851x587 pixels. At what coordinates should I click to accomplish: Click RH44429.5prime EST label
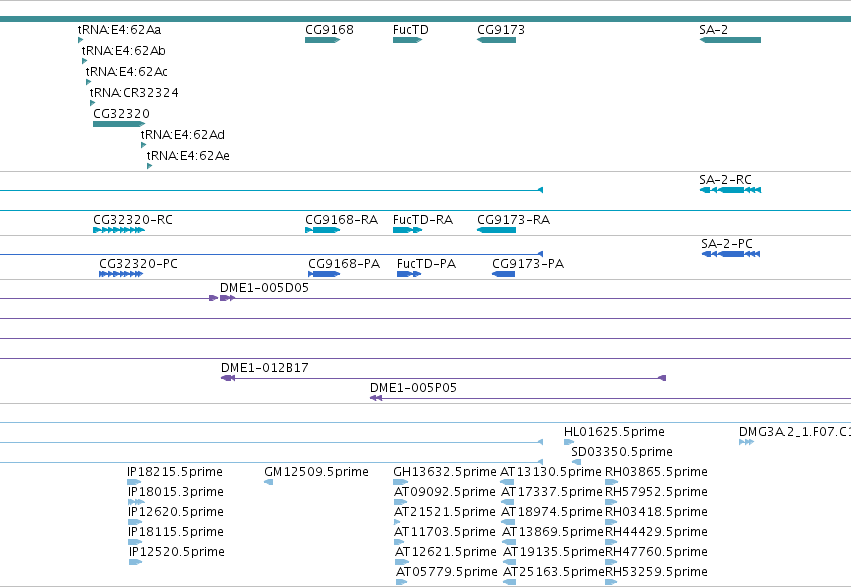[x=657, y=532]
